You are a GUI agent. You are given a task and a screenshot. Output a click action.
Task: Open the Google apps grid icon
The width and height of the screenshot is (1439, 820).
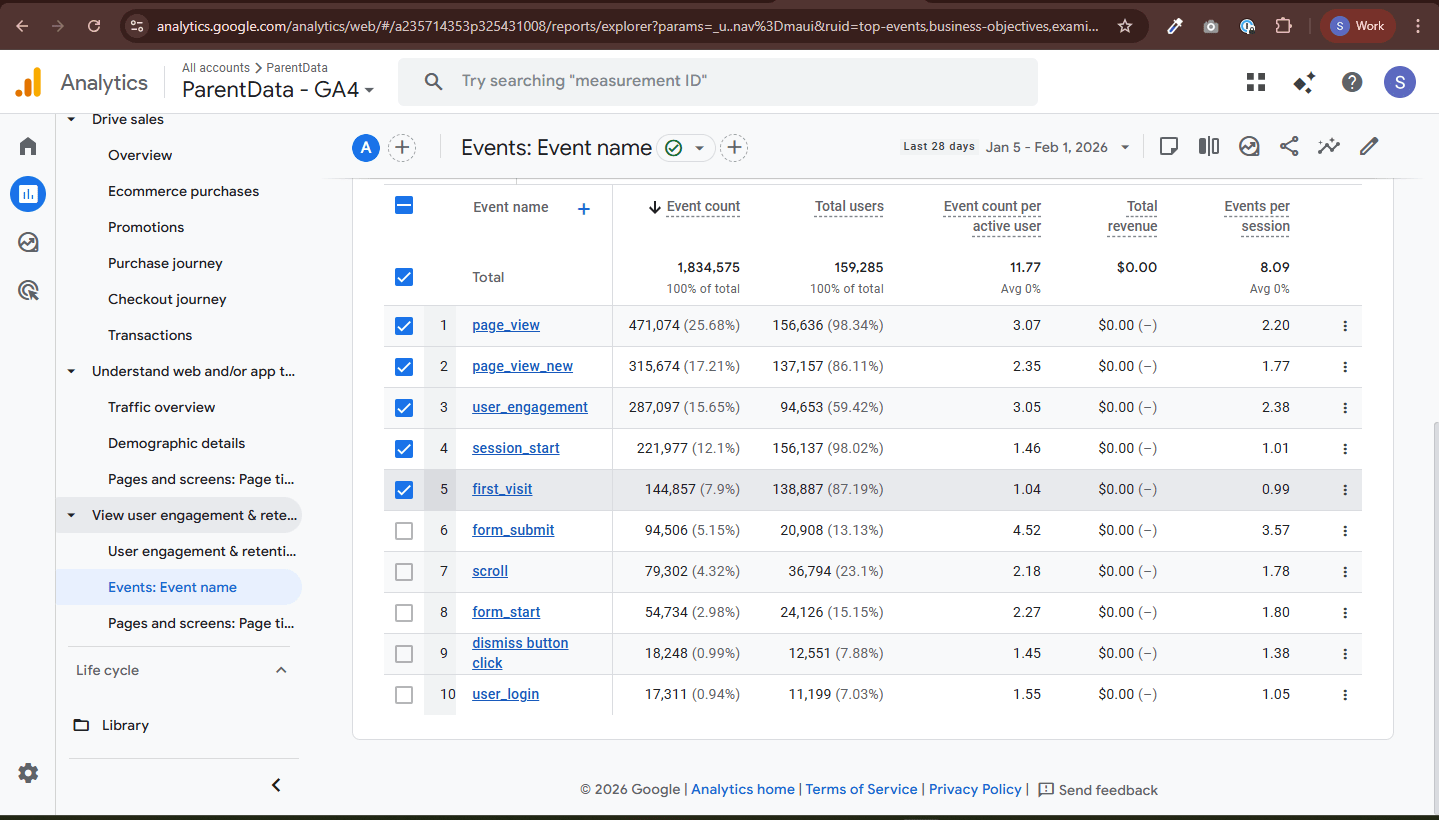click(x=1256, y=82)
